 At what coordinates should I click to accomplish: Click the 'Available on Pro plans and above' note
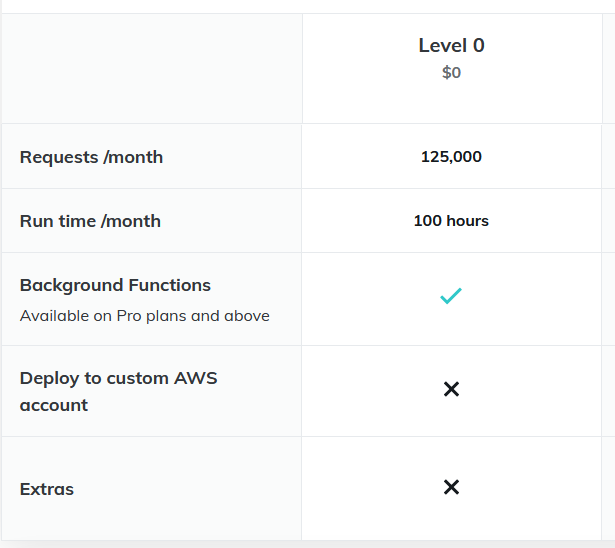click(144, 316)
